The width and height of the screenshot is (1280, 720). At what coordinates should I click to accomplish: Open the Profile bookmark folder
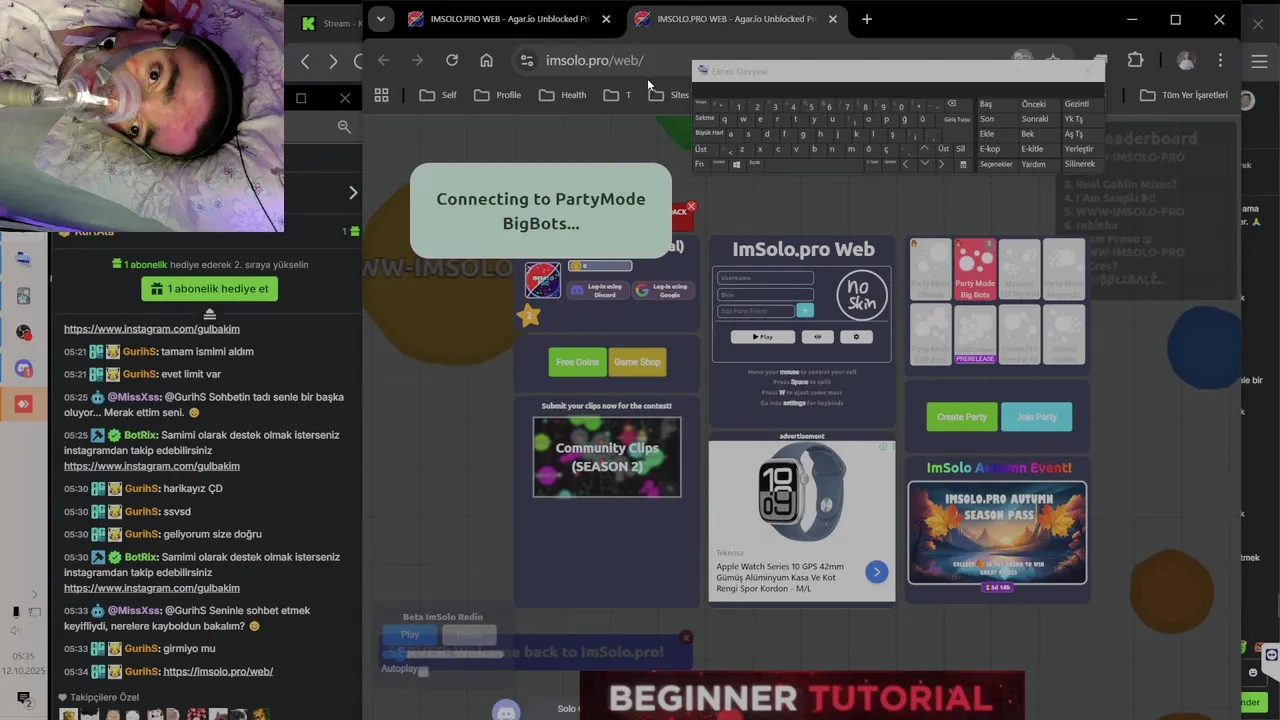pos(498,95)
